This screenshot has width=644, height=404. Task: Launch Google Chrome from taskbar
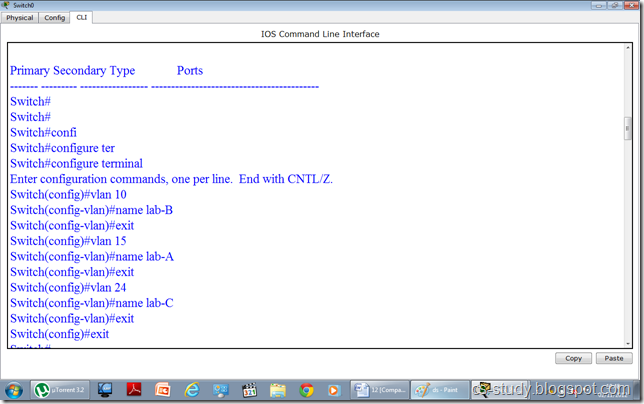click(x=306, y=390)
